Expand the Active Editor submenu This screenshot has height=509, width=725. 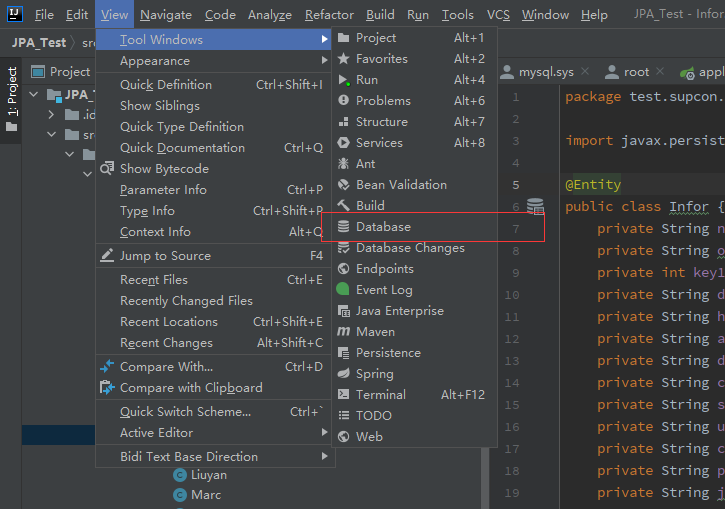click(213, 433)
